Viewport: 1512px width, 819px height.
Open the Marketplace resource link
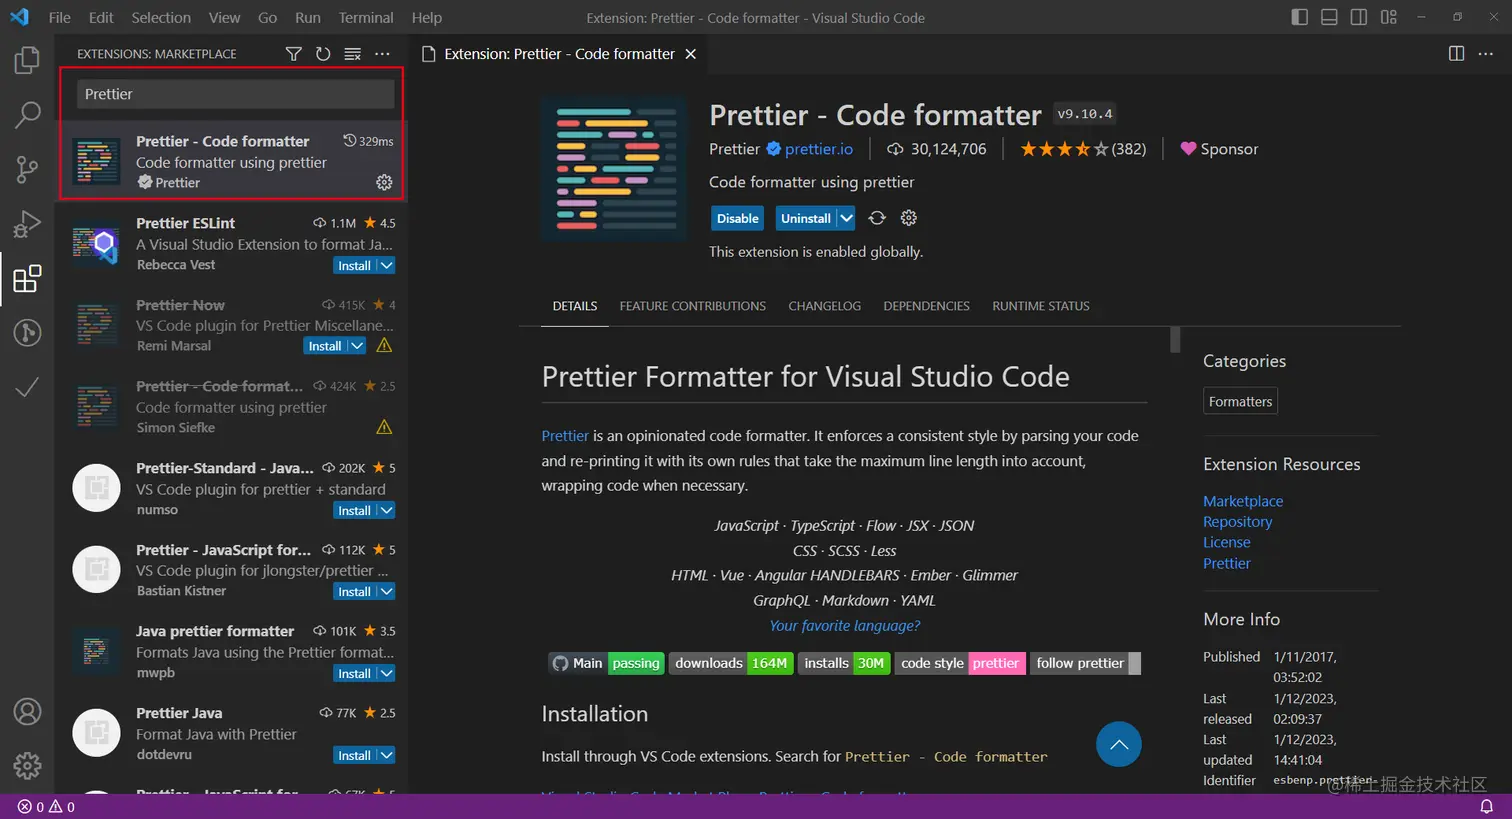[x=1243, y=501]
